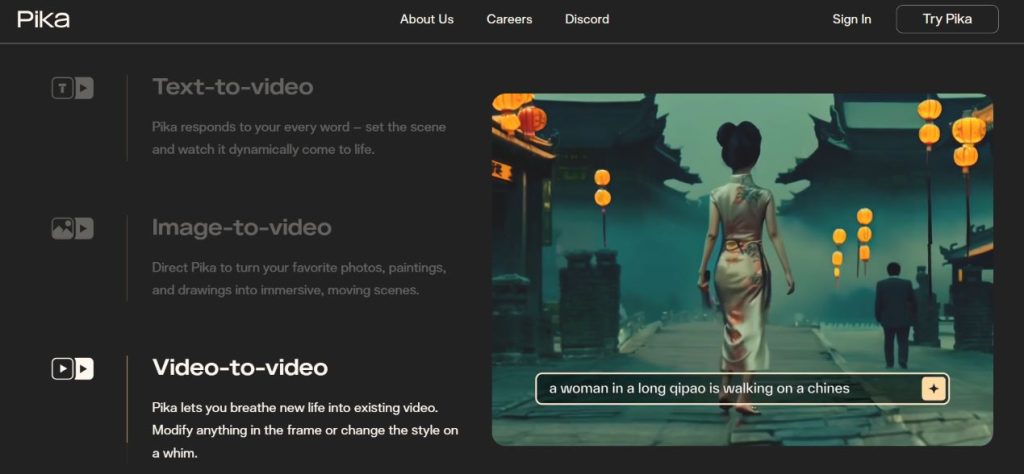Switch to the Text-to-video heading
1024x474 pixels.
232,87
